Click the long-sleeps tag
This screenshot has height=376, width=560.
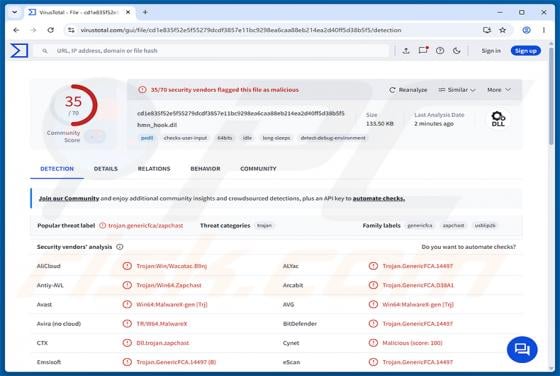click(276, 138)
